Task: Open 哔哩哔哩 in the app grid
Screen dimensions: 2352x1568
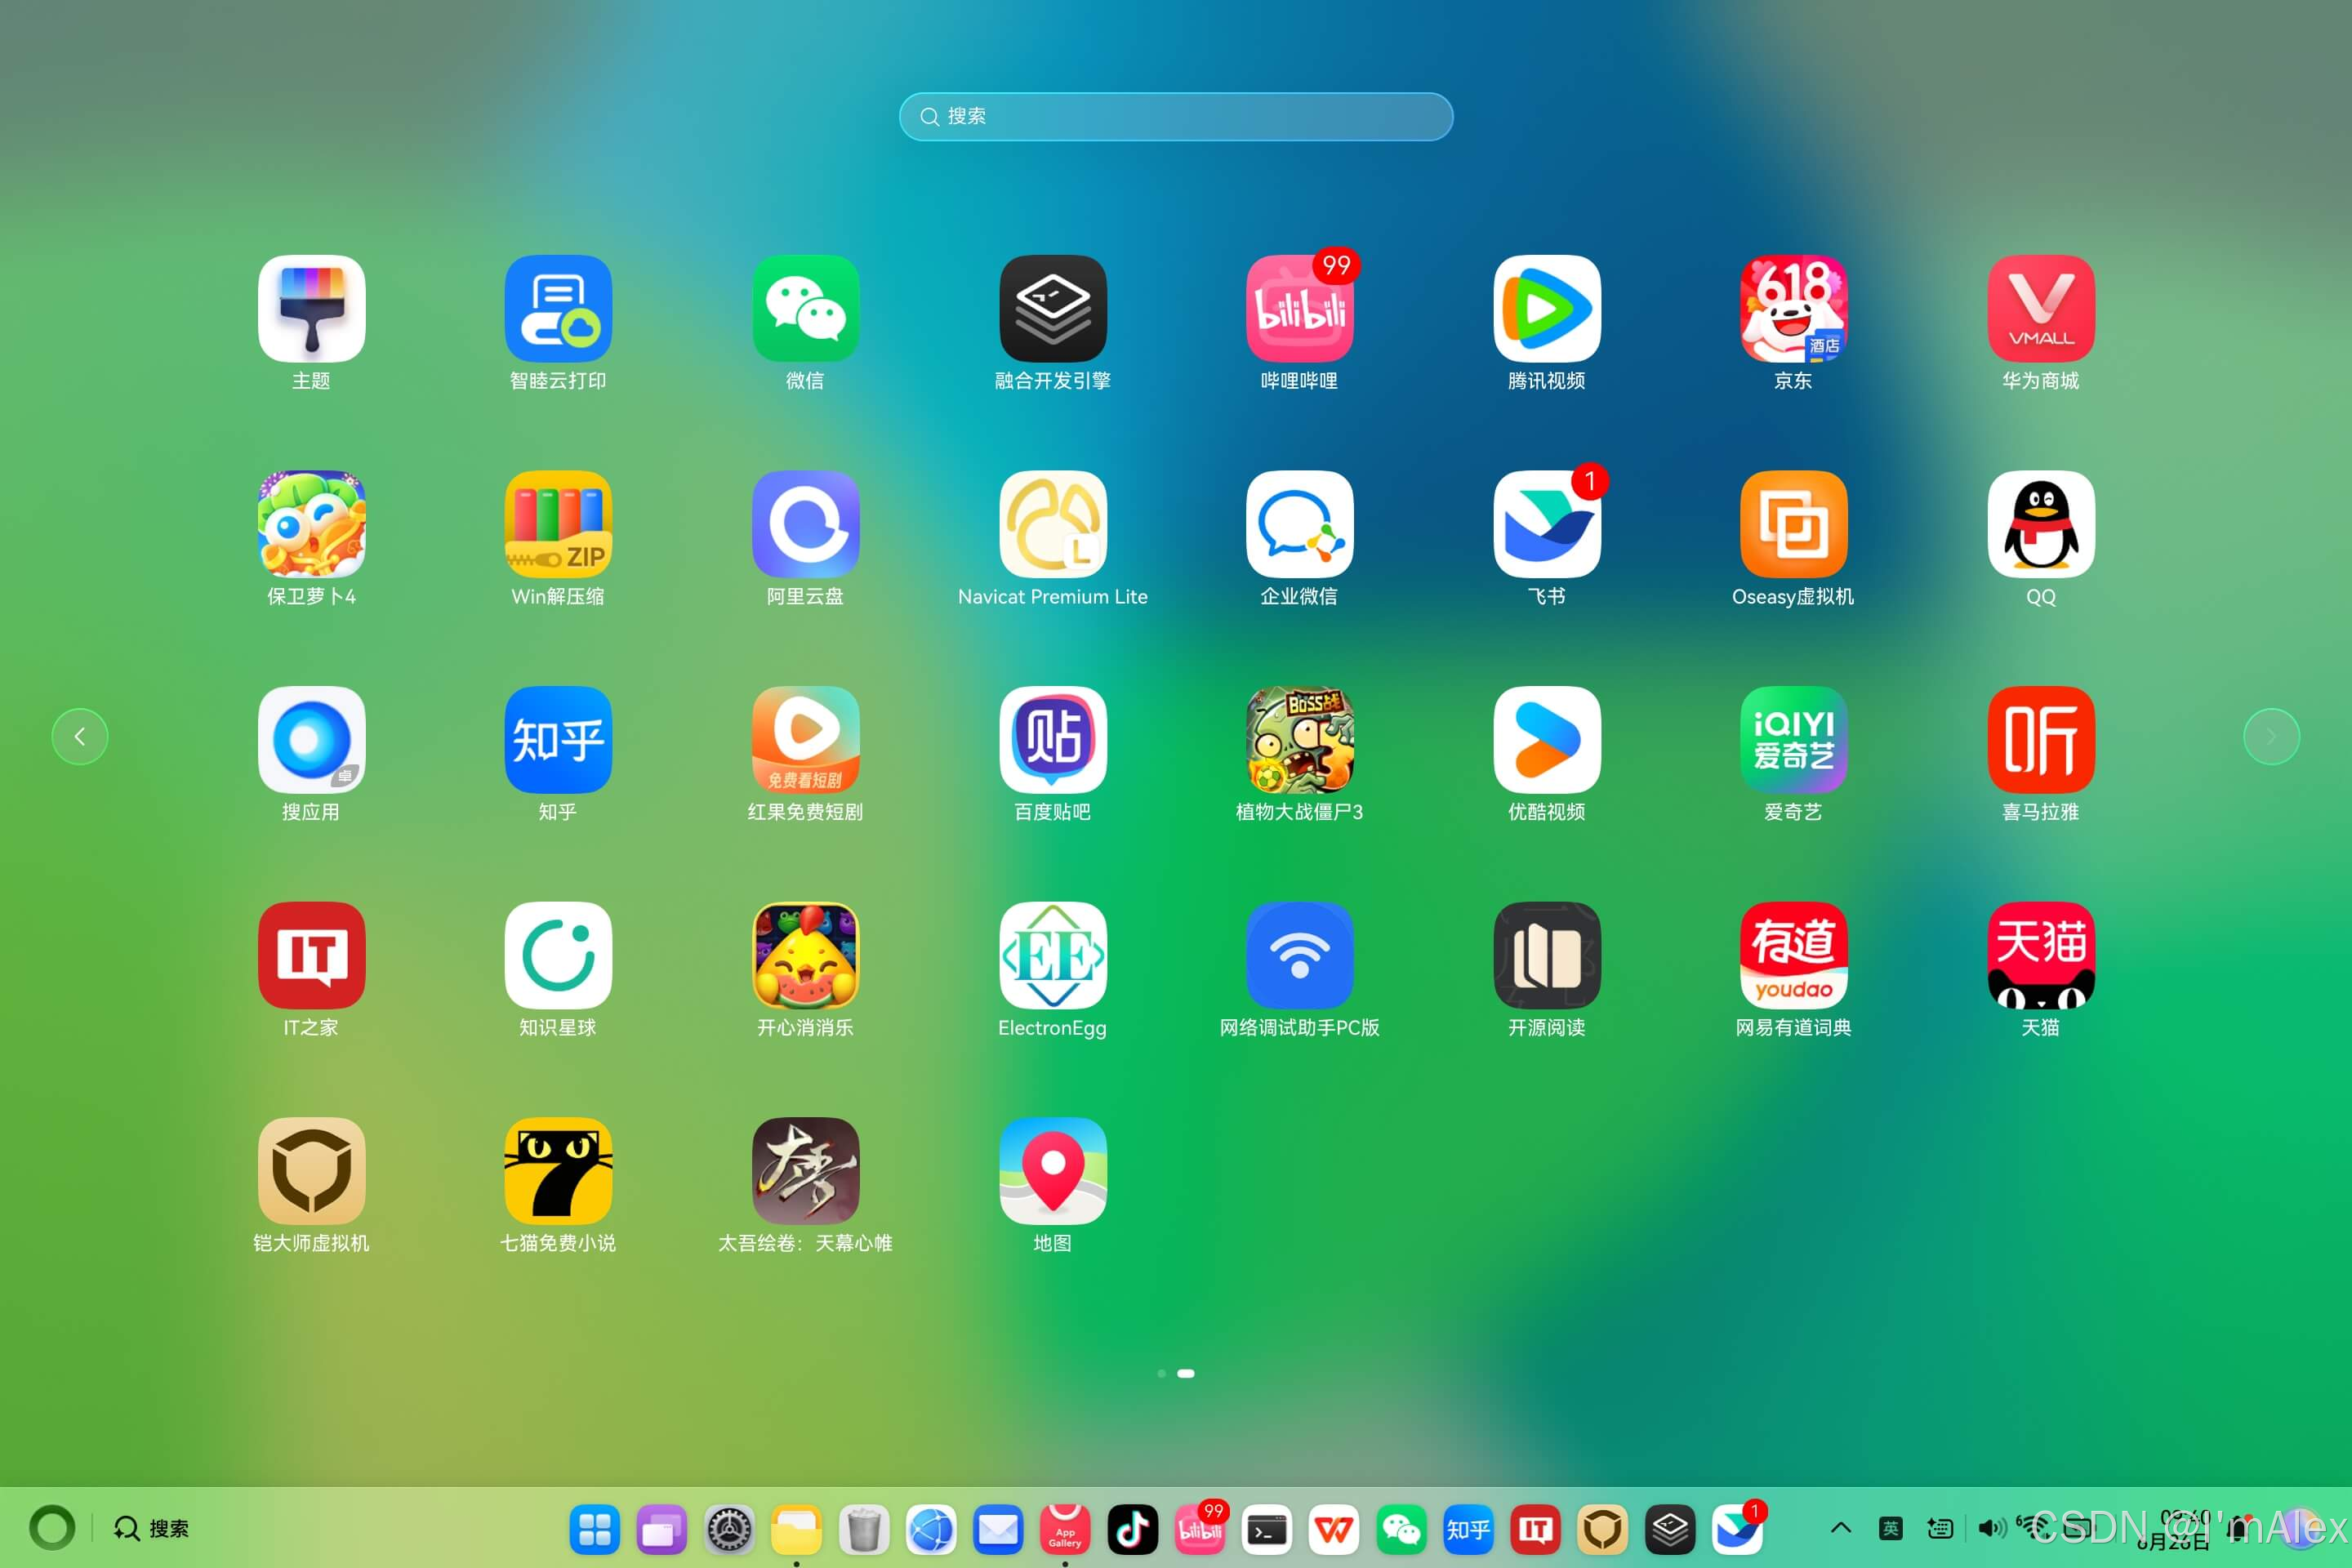Action: pyautogui.click(x=1299, y=308)
